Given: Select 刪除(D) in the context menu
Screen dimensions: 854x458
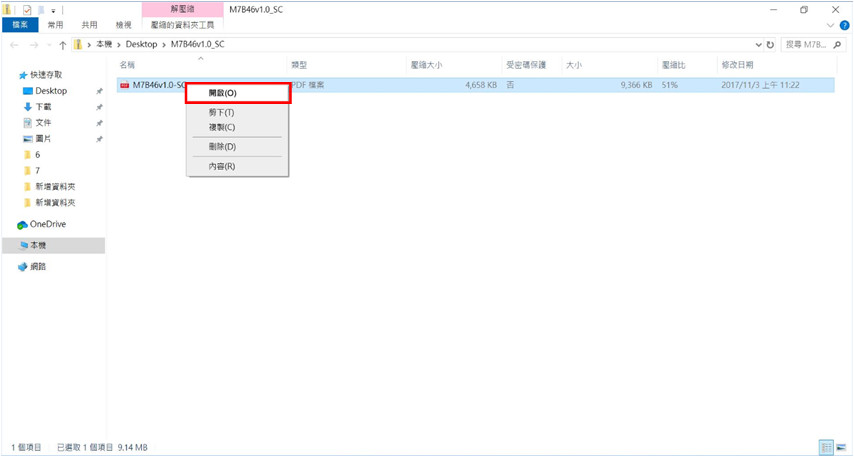Looking at the screenshot, I should pyautogui.click(x=222, y=147).
